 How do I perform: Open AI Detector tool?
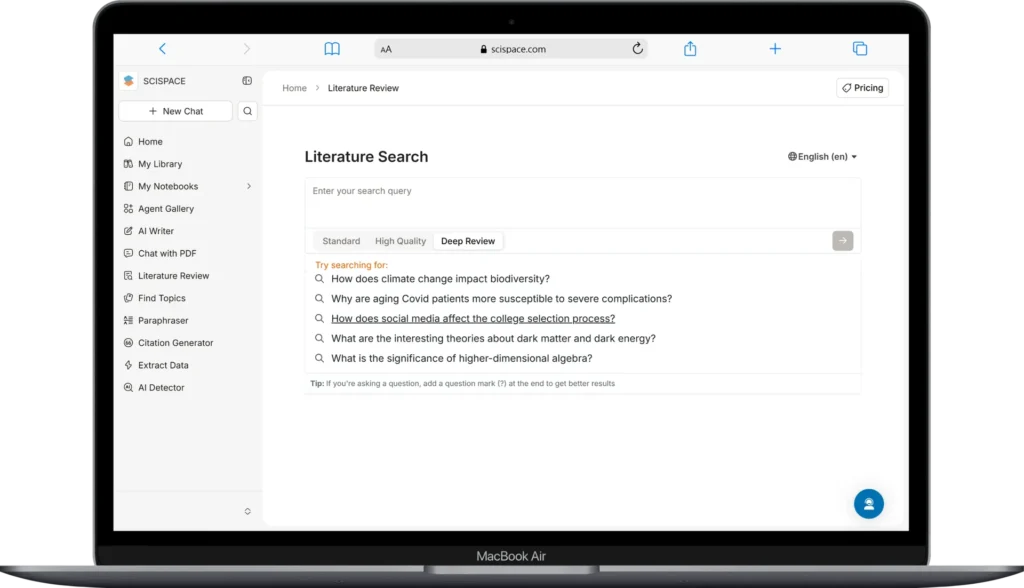161,387
